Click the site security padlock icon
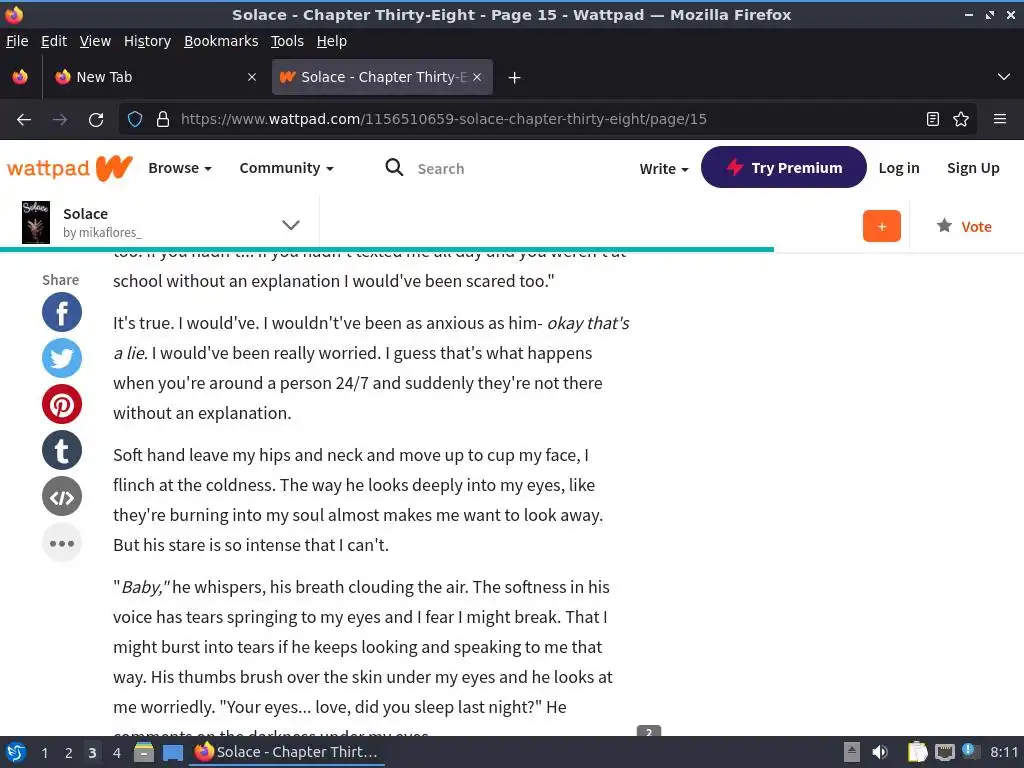The height and width of the screenshot is (768, 1024). [163, 120]
